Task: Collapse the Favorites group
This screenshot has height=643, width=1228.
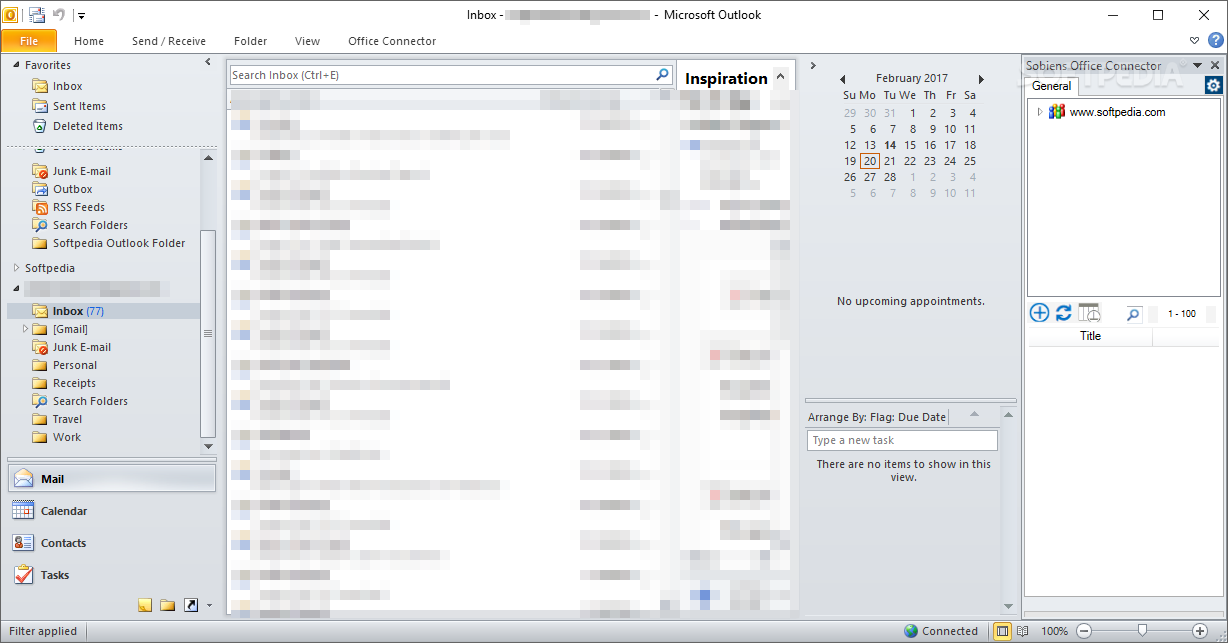Action: tap(16, 65)
